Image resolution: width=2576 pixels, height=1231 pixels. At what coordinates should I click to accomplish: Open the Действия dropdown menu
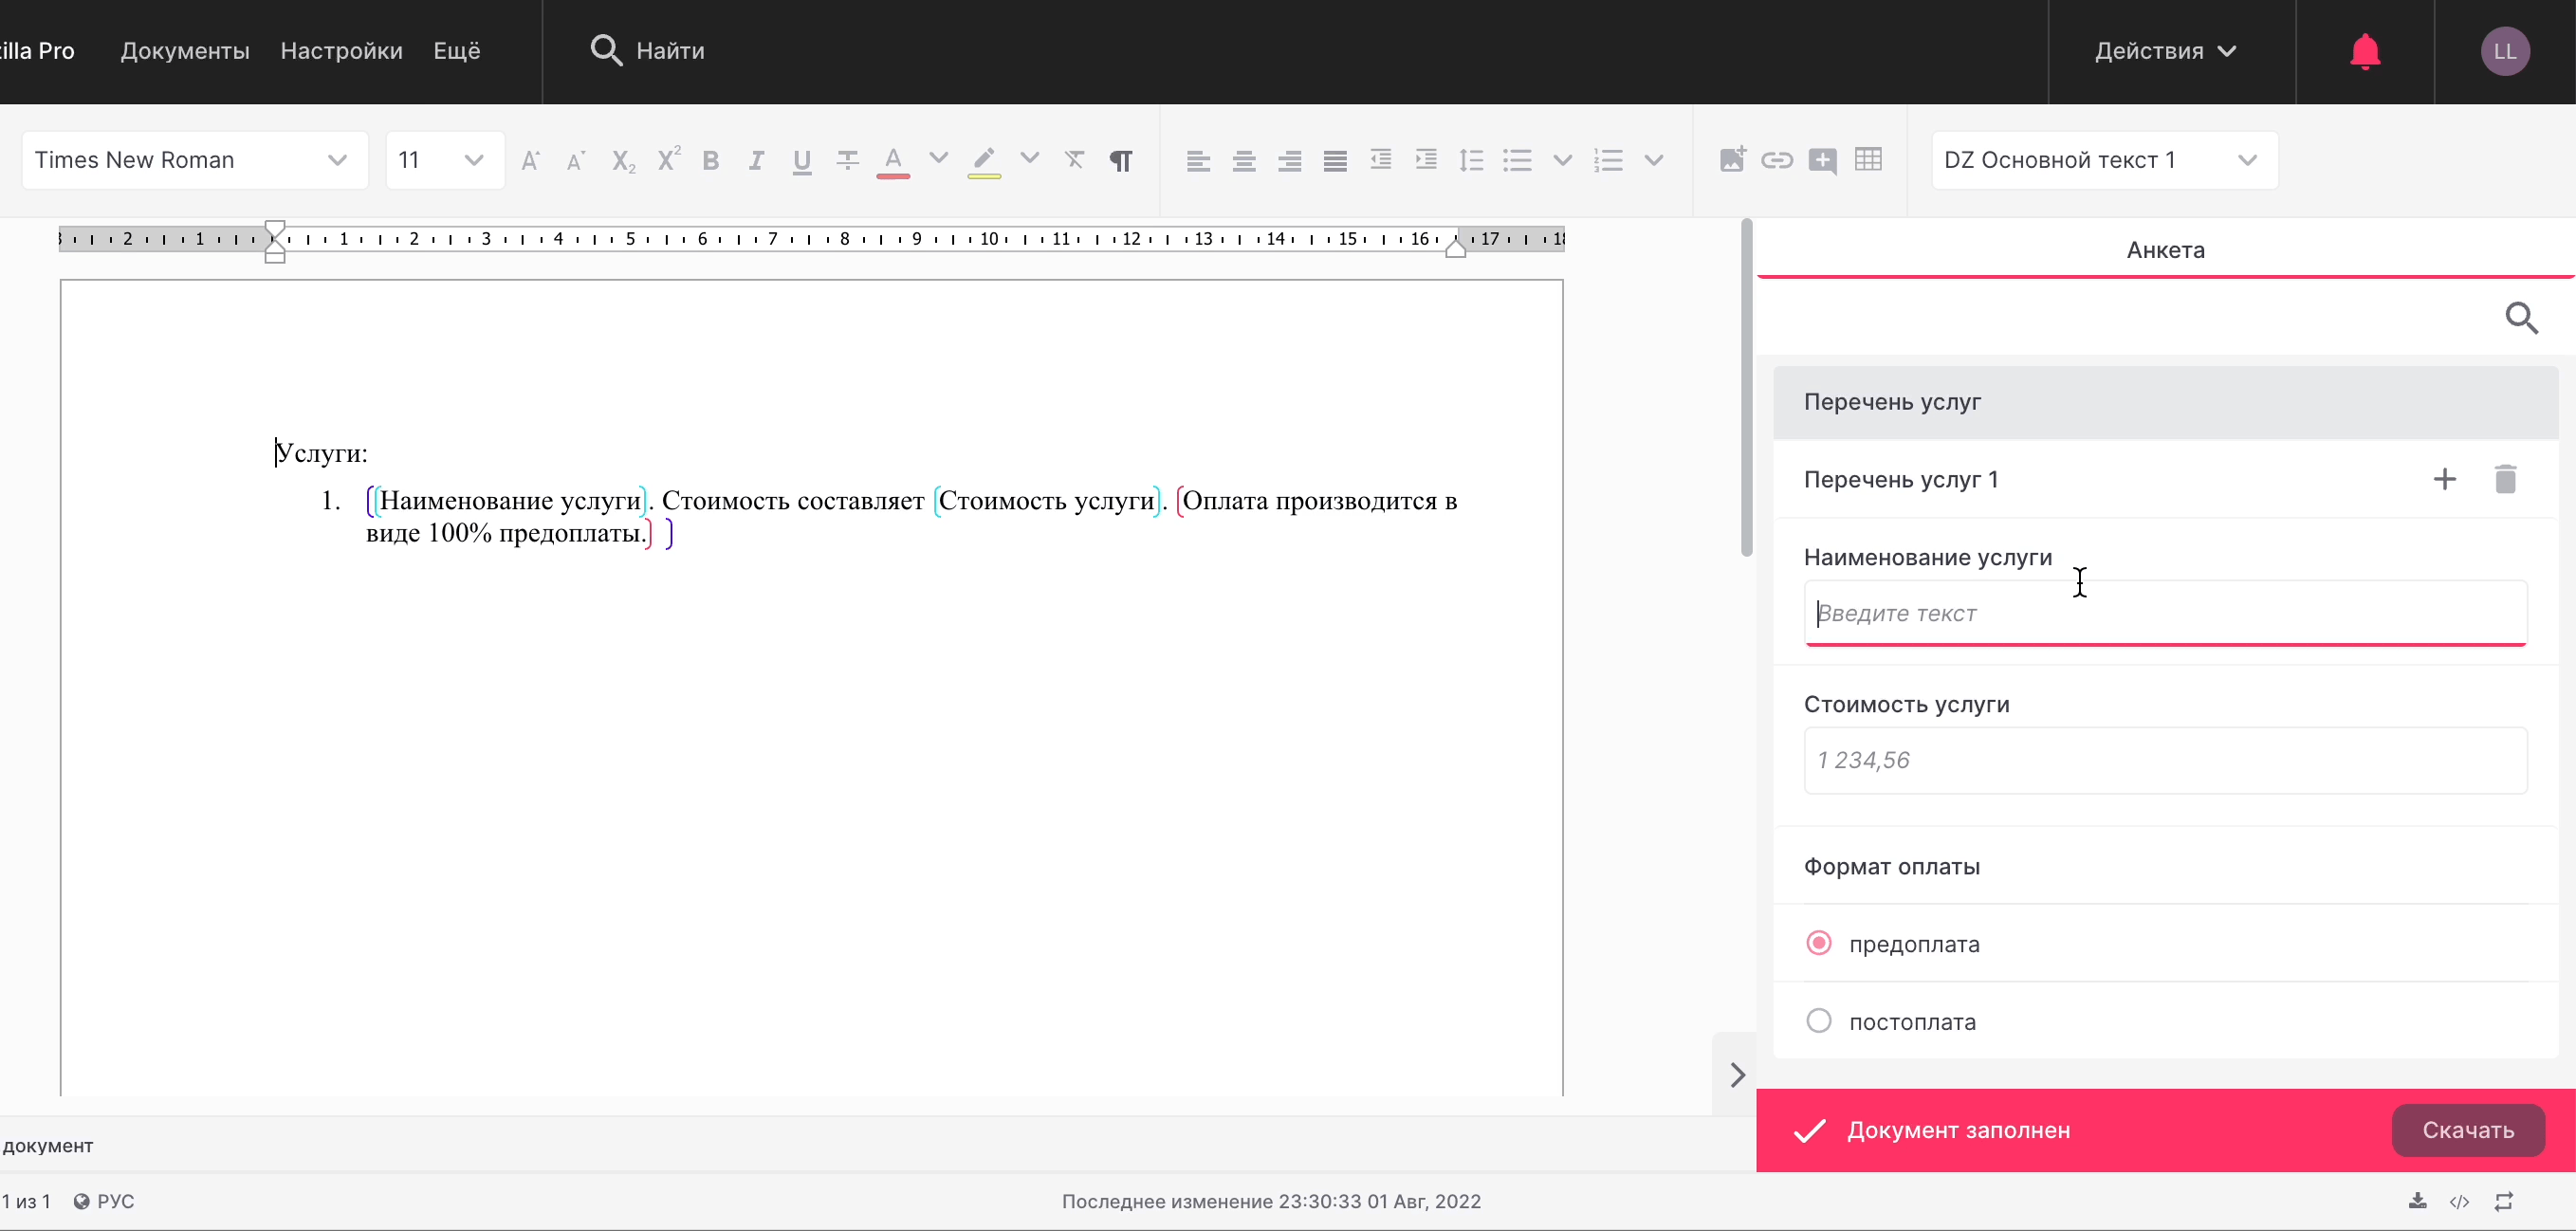tap(2166, 51)
